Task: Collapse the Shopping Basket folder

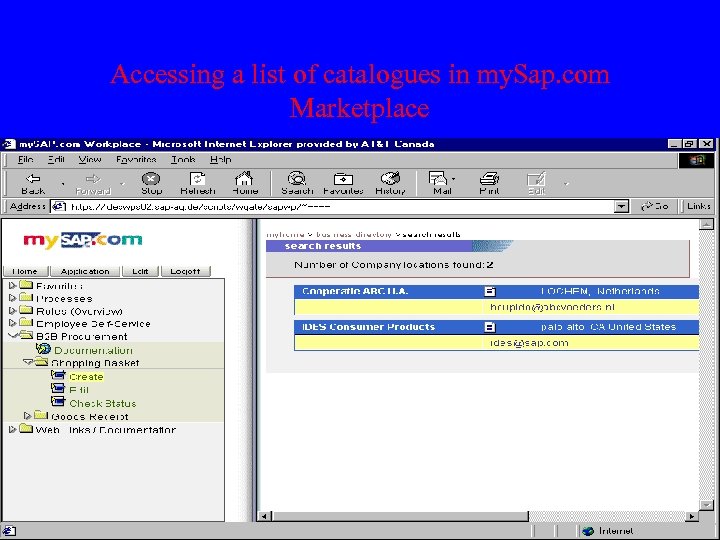Action: (28, 362)
